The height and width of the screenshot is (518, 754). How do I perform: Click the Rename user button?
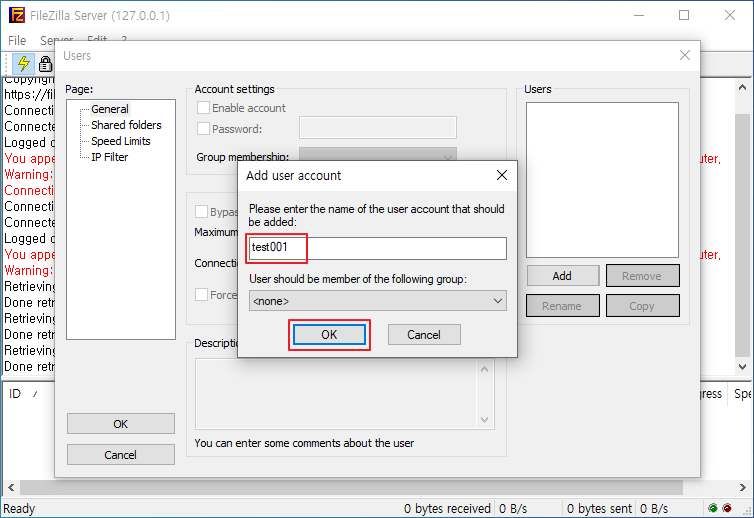click(563, 306)
